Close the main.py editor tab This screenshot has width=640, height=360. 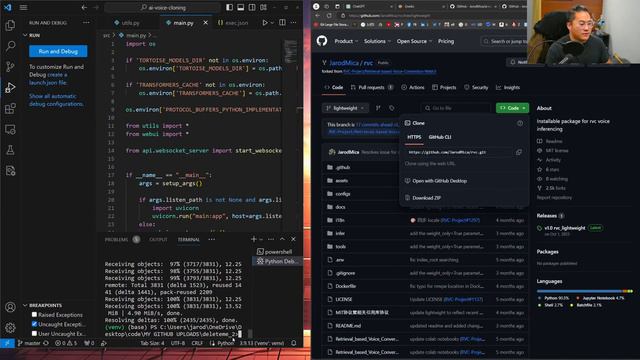(205, 23)
